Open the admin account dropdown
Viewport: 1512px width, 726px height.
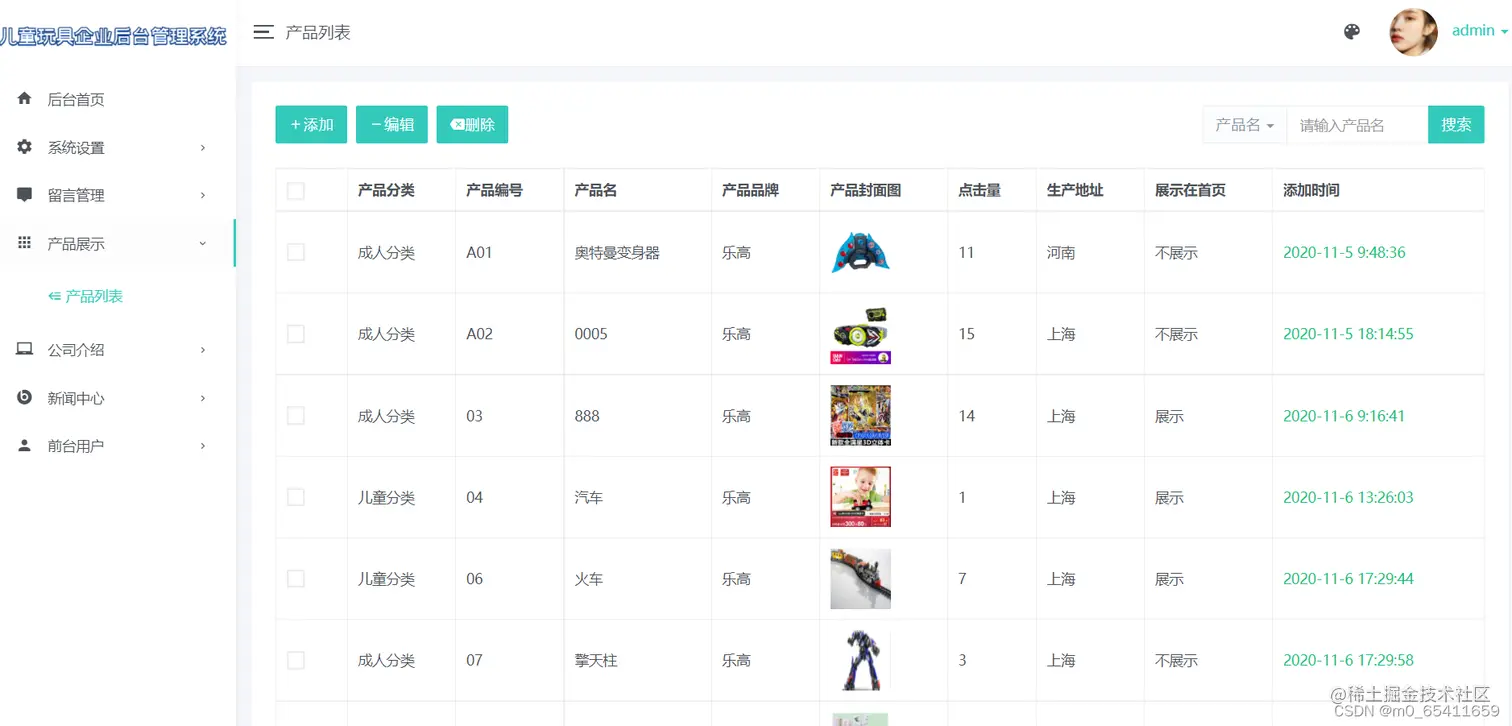[1477, 30]
